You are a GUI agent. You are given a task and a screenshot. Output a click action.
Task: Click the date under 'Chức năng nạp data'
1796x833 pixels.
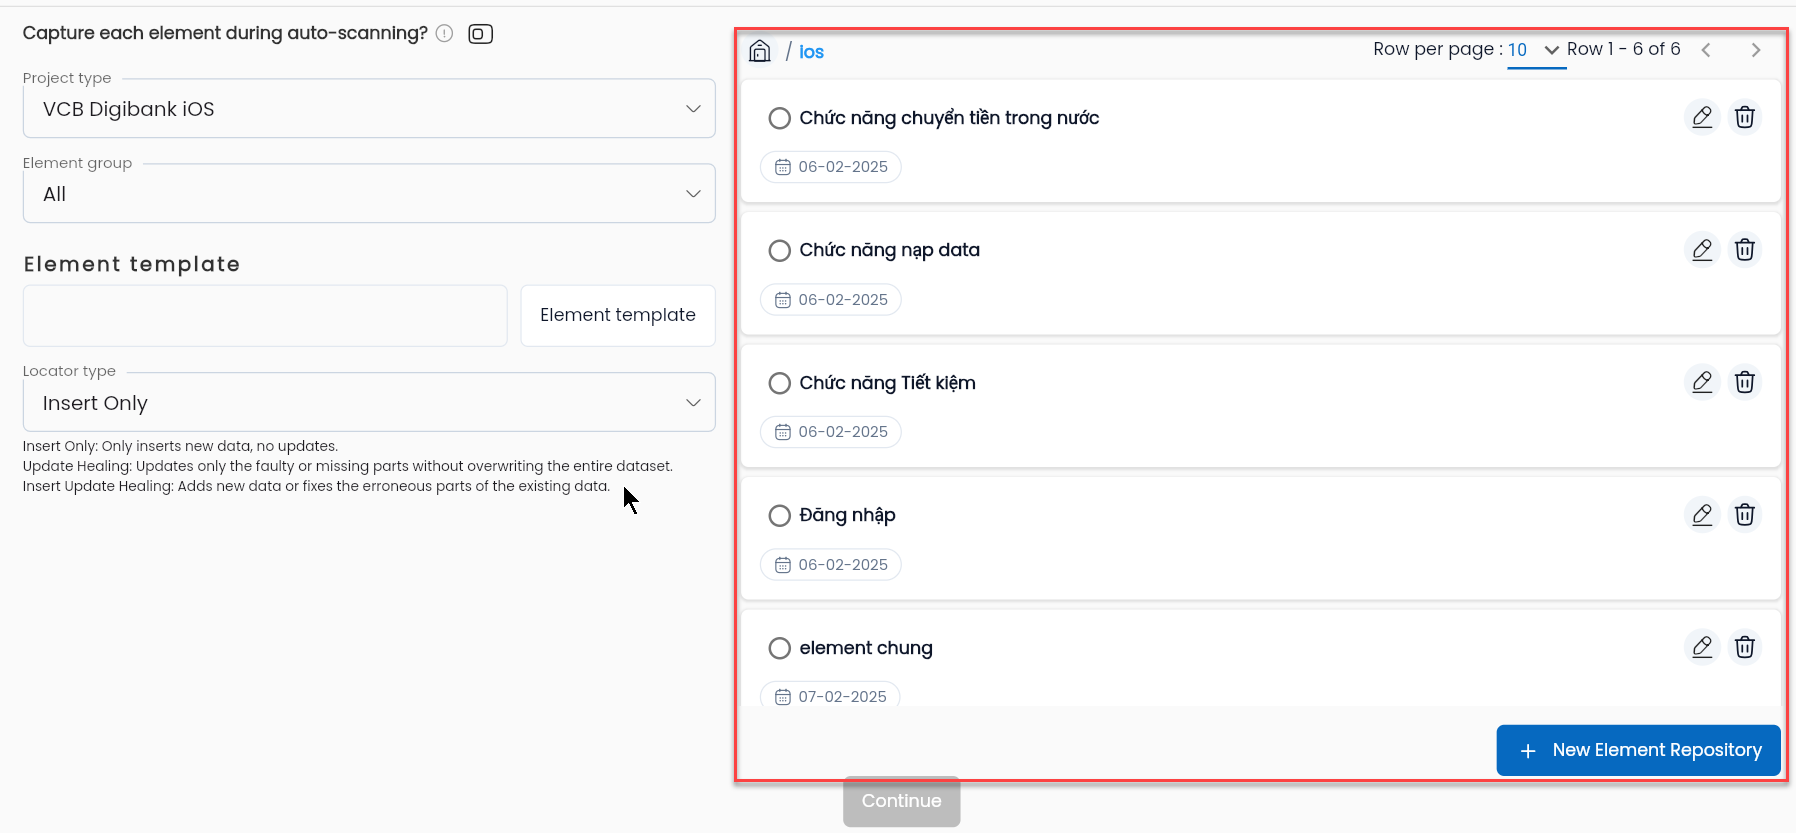point(831,300)
